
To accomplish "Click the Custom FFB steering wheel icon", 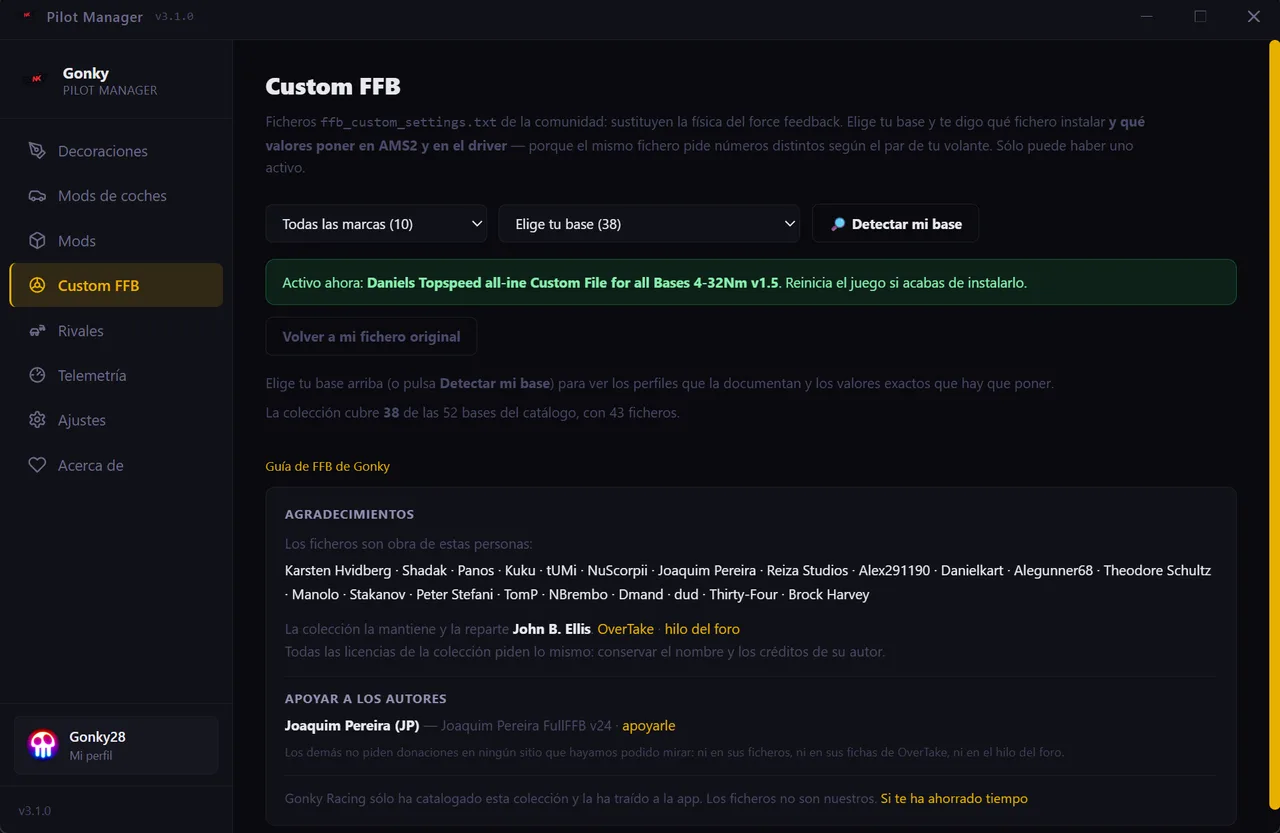I will pos(37,286).
